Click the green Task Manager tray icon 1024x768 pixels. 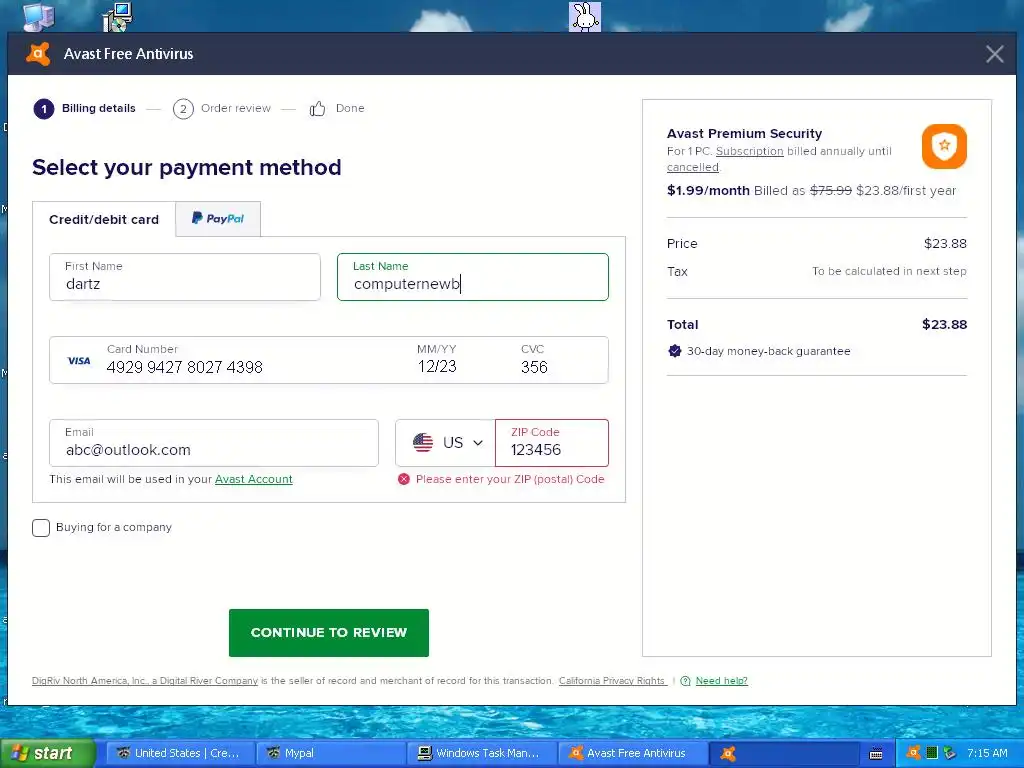(x=932, y=752)
